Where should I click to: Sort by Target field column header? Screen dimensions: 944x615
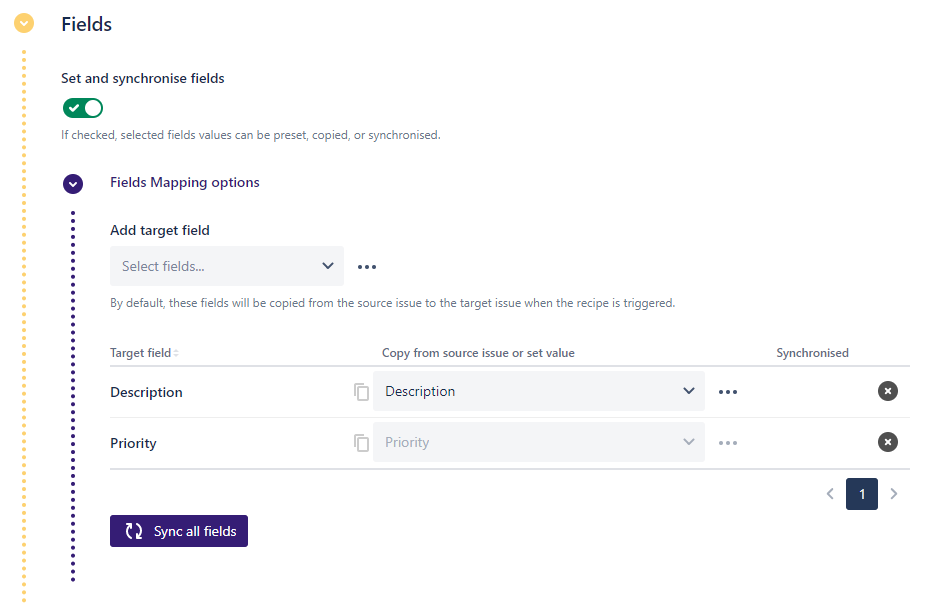(144, 353)
